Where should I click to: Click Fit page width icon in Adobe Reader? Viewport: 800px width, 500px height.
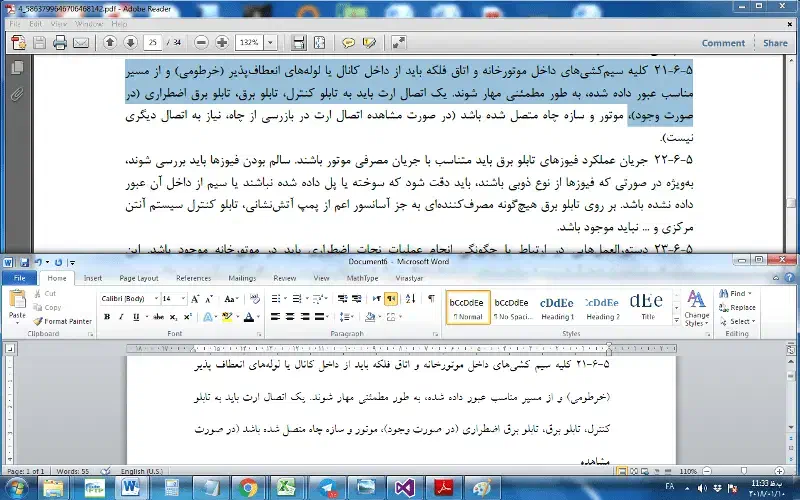click(x=298, y=43)
